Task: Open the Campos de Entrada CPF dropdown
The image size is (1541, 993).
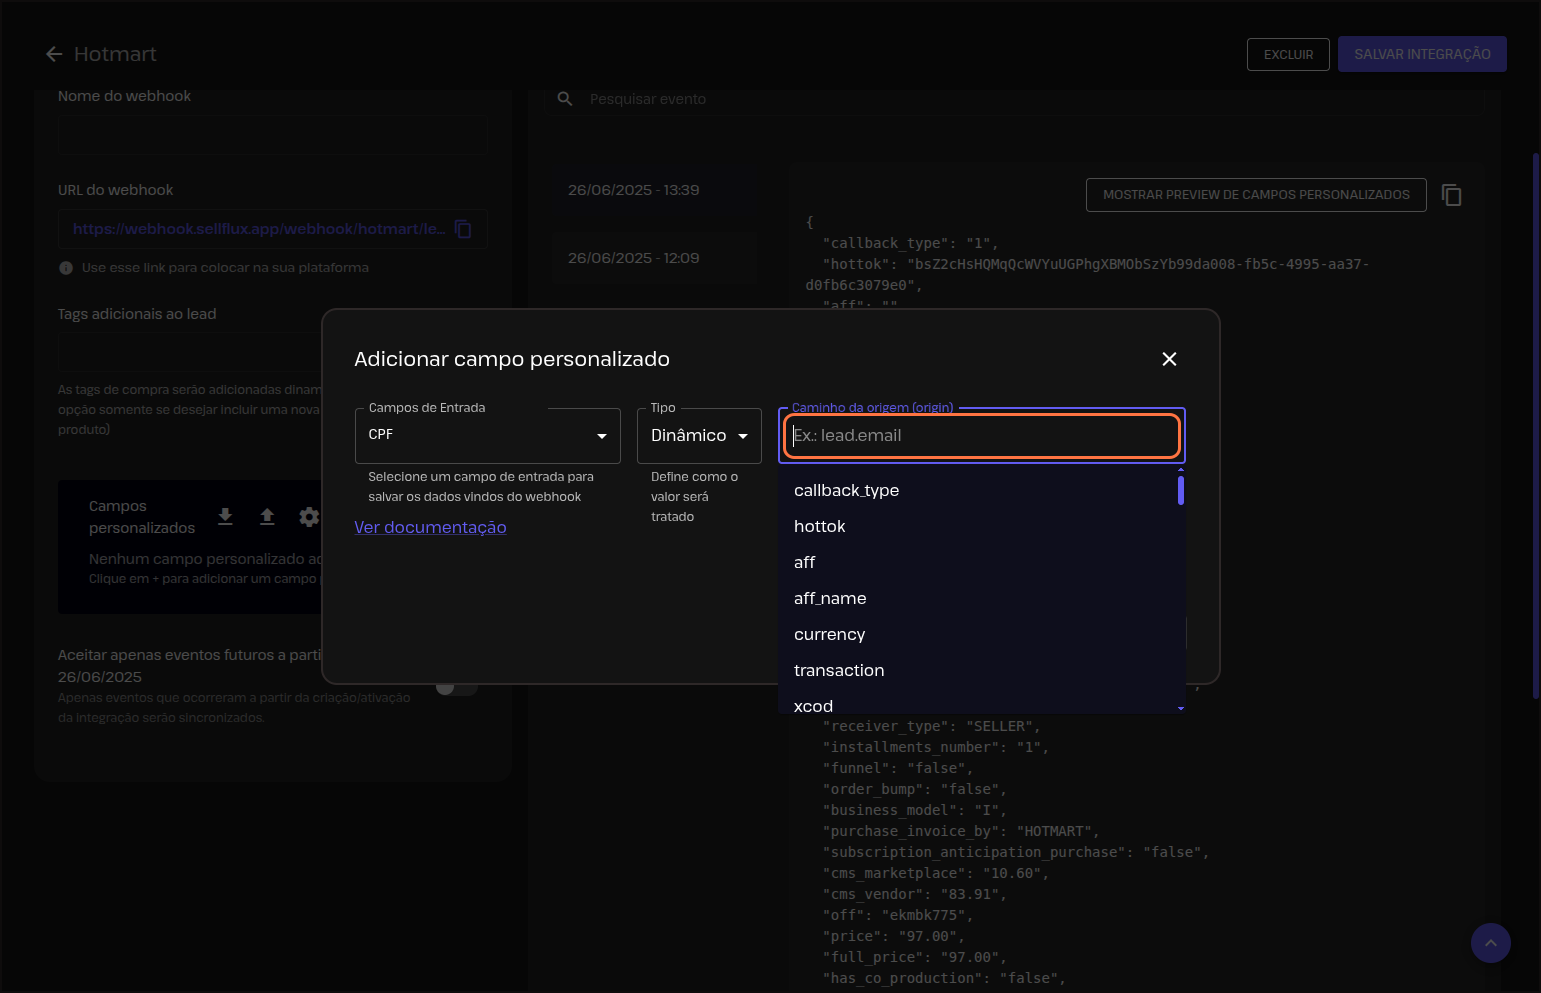Action: pyautogui.click(x=487, y=436)
